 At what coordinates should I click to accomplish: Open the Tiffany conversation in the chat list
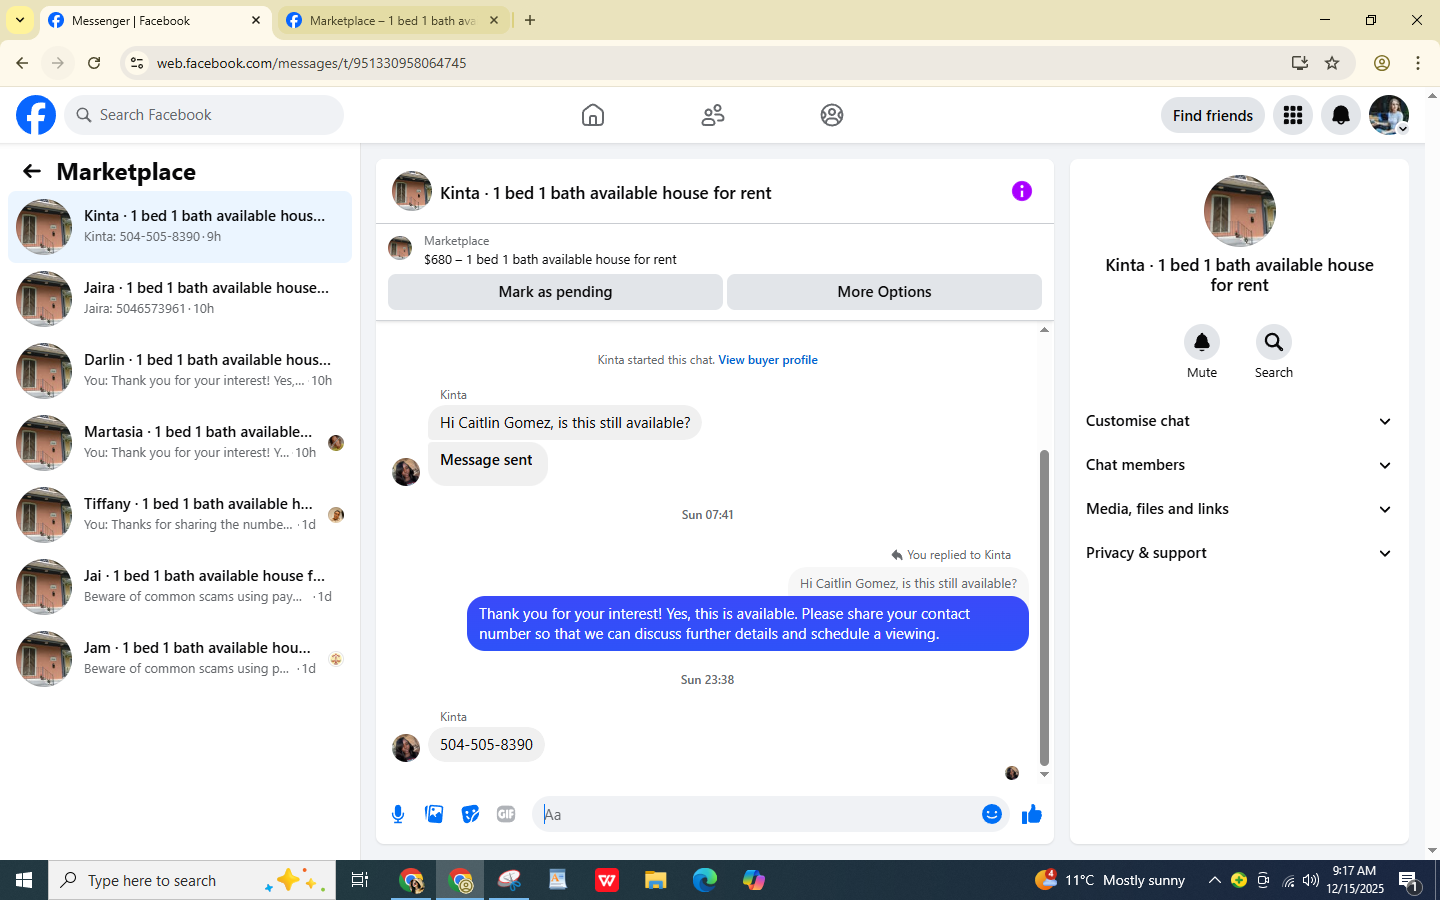pyautogui.click(x=180, y=515)
